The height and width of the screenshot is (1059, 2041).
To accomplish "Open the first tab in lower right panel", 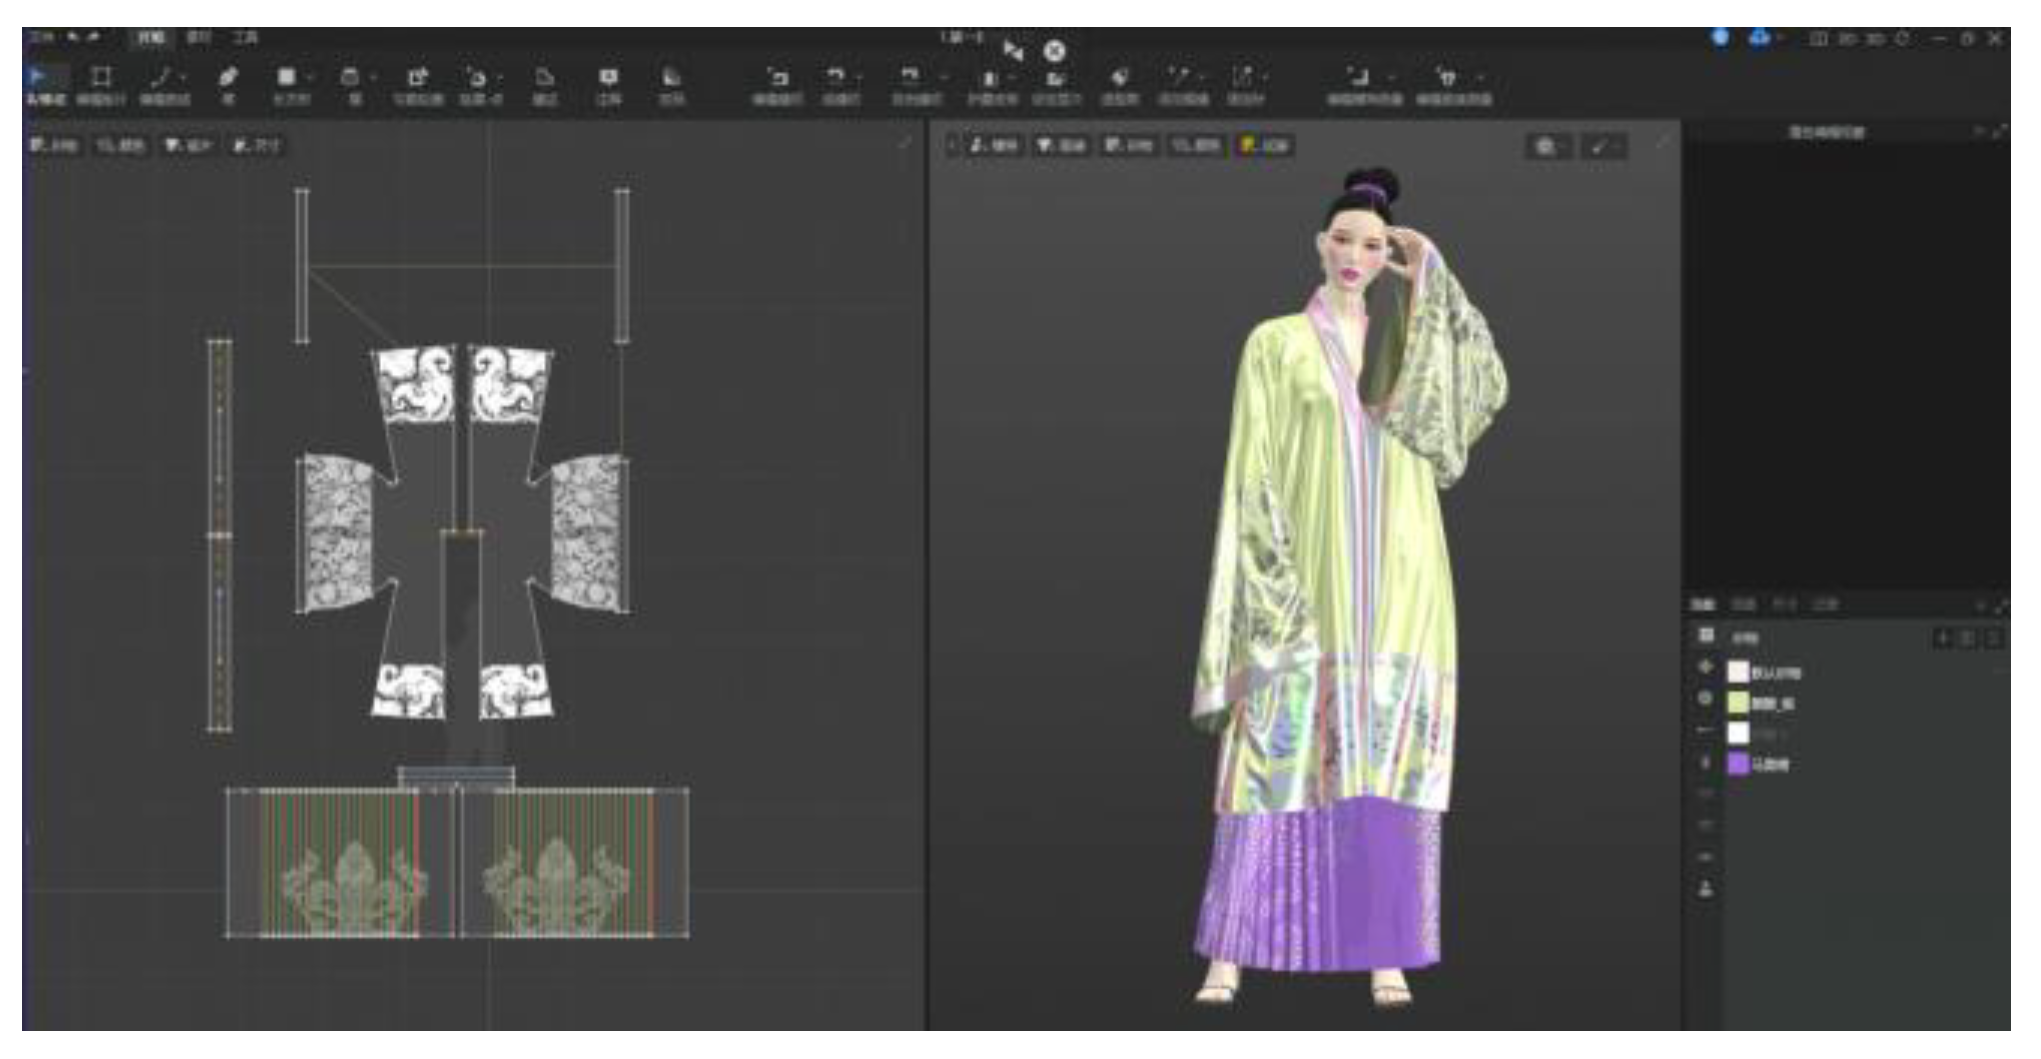I will pyautogui.click(x=1702, y=605).
